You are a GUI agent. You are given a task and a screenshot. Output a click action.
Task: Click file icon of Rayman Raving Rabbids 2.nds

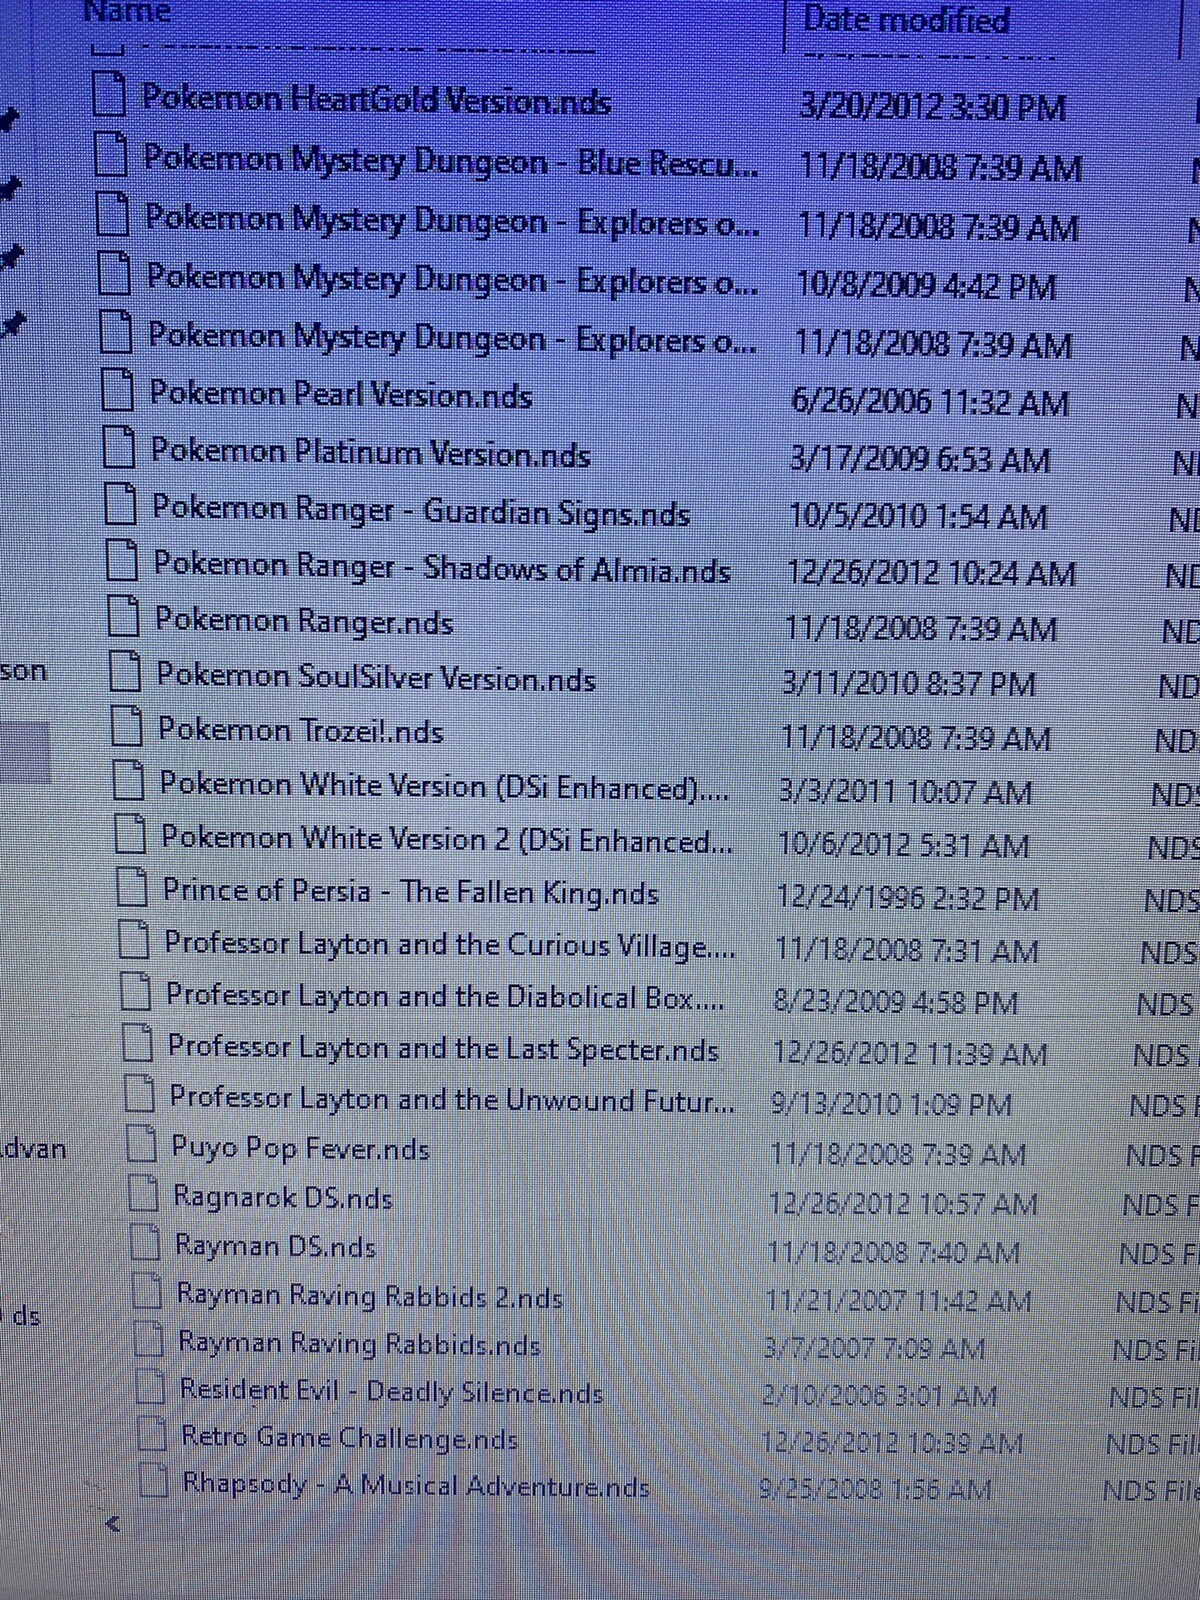pyautogui.click(x=147, y=1291)
